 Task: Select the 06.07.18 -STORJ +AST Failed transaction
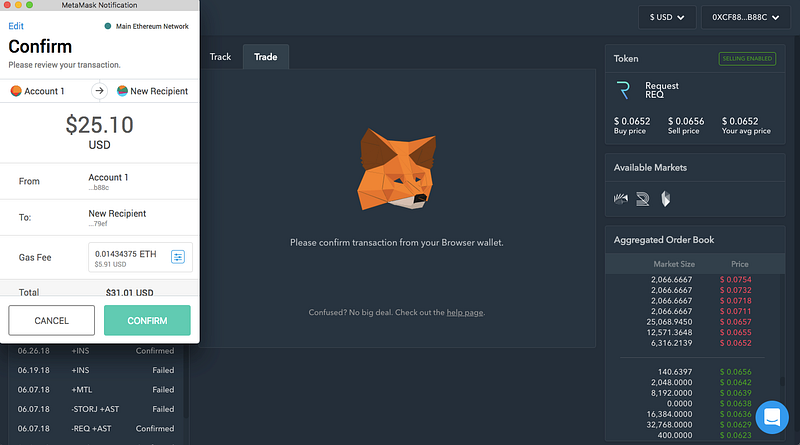tap(96, 409)
